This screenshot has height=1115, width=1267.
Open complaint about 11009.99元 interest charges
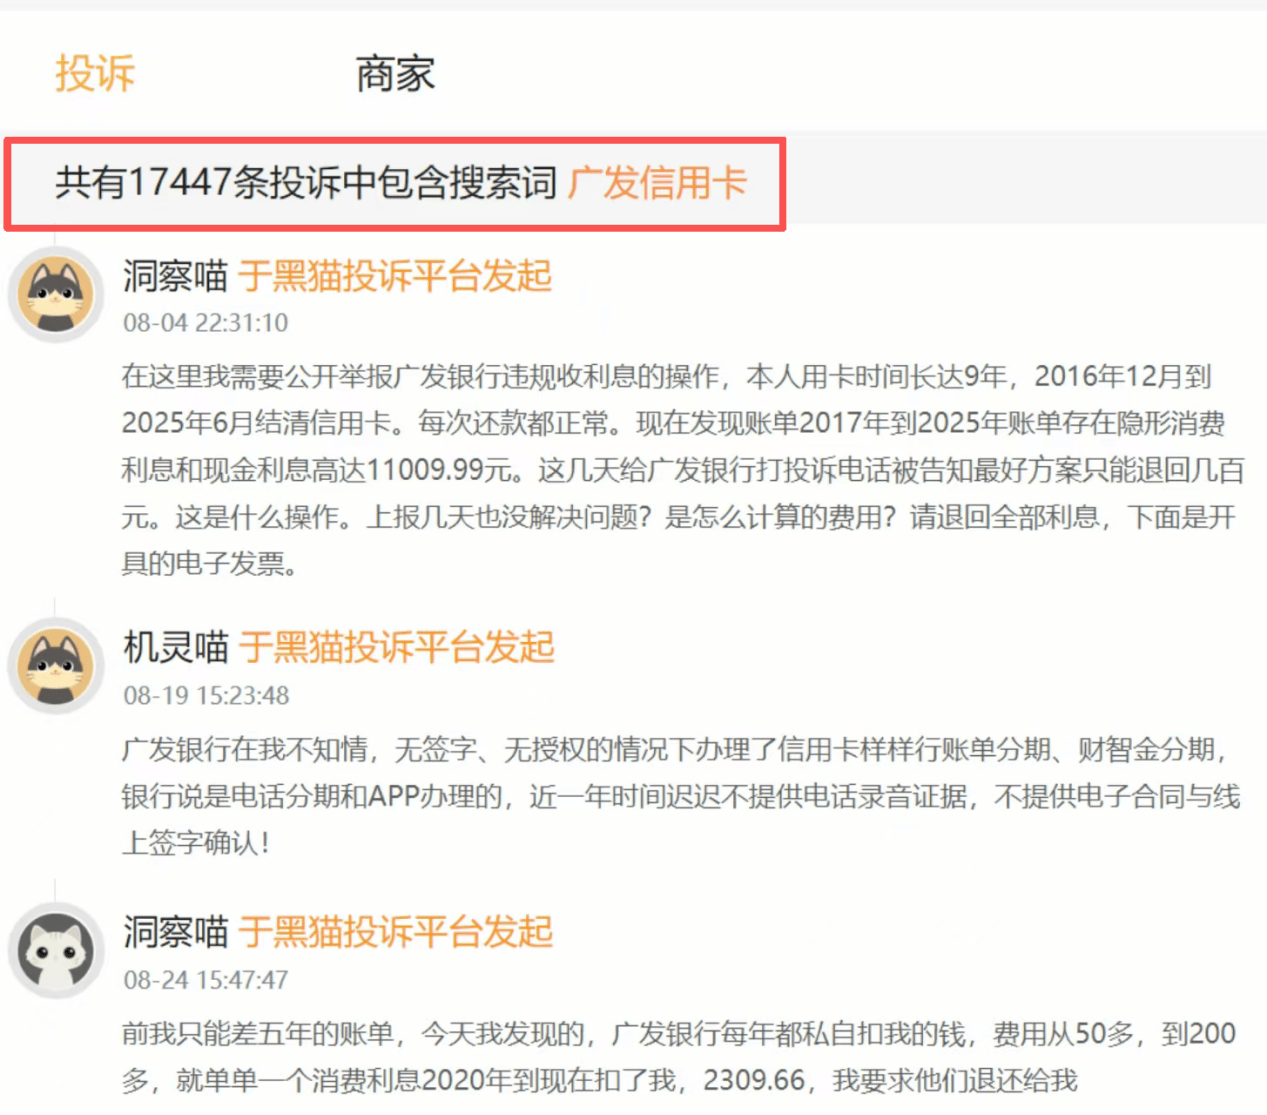tap(680, 470)
